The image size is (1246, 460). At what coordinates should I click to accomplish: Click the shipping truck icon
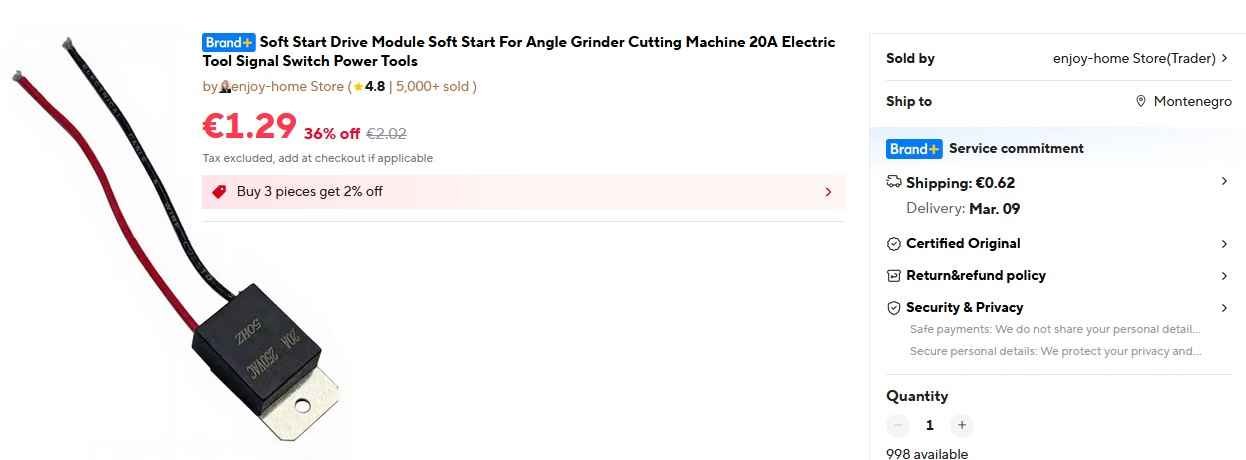[x=894, y=182]
